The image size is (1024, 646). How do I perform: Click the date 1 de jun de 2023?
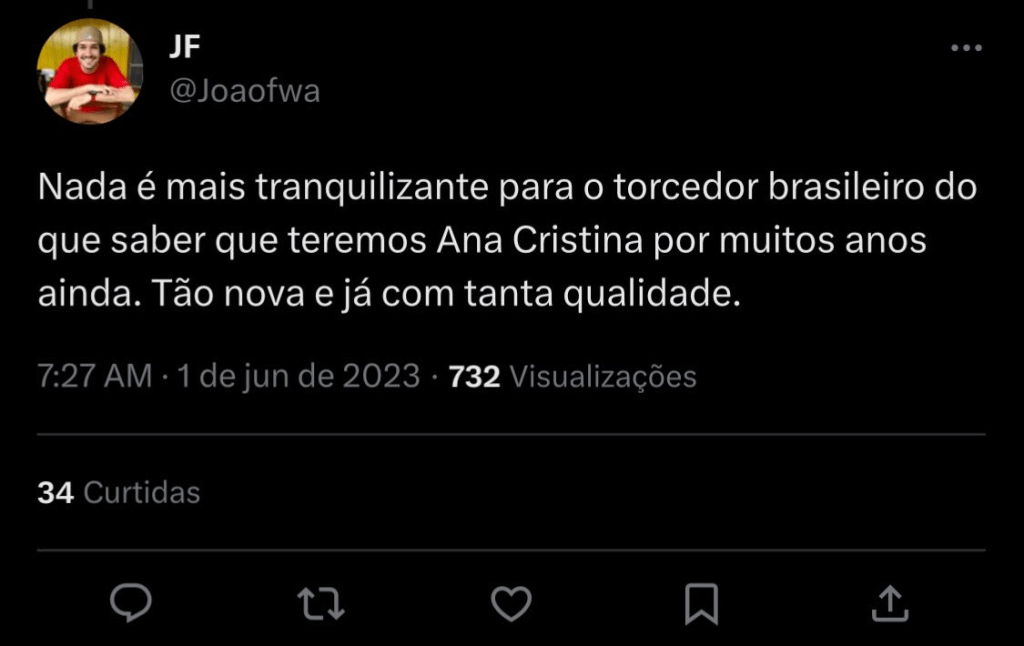click(x=298, y=377)
